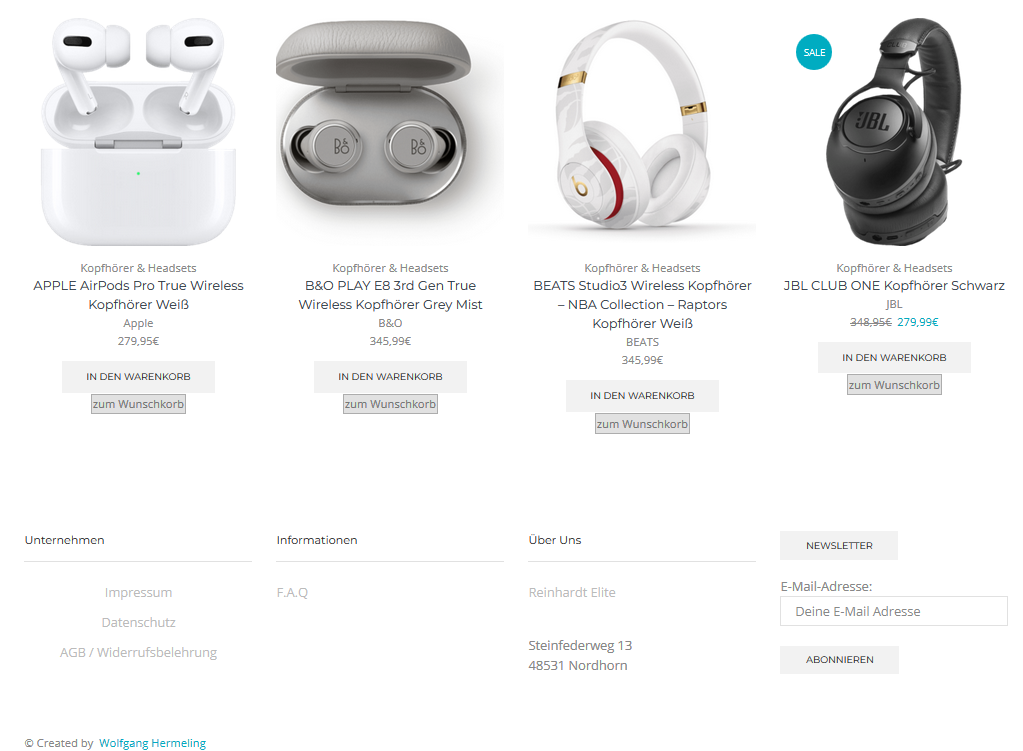Screen dimensions: 1023x751
Task: Click the ABONNIEREN newsletter button
Action: pos(839,660)
